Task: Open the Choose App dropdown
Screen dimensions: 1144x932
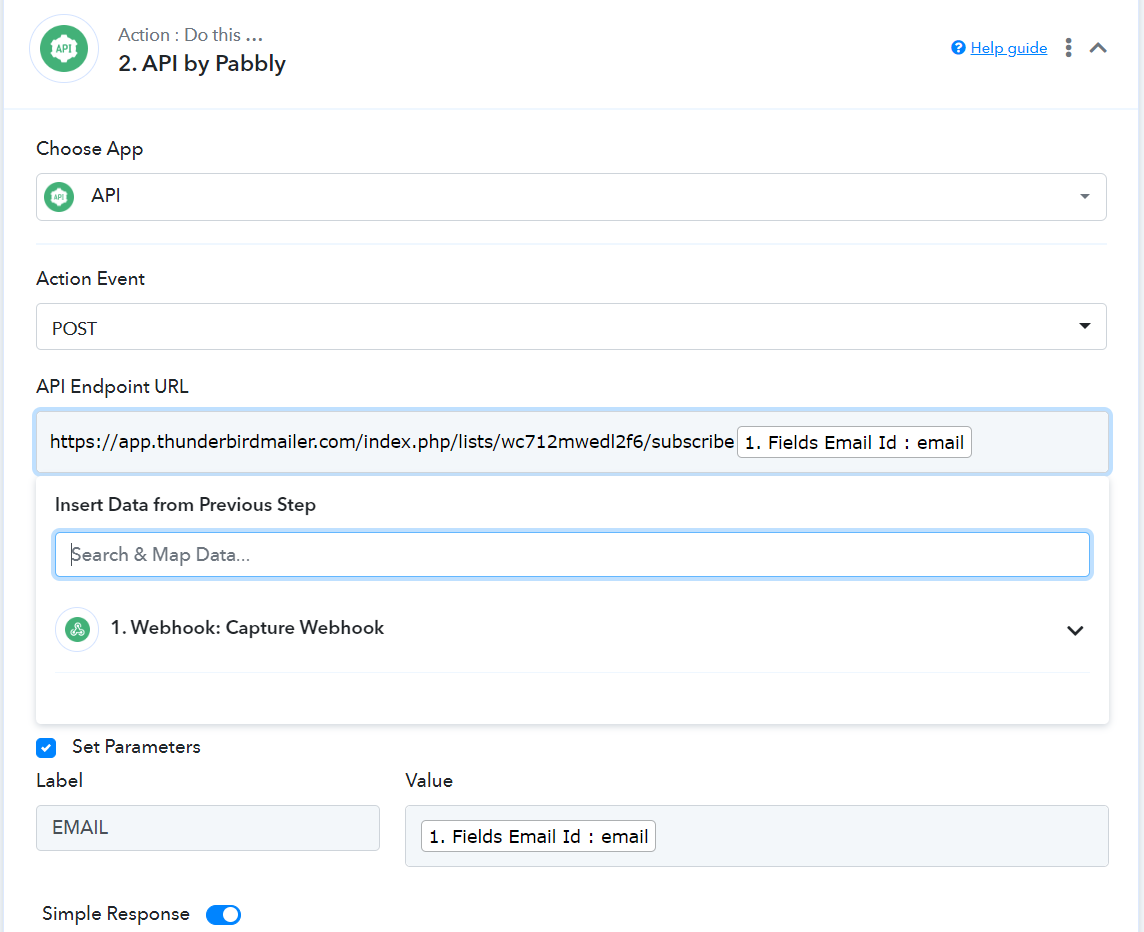Action: tap(571, 197)
